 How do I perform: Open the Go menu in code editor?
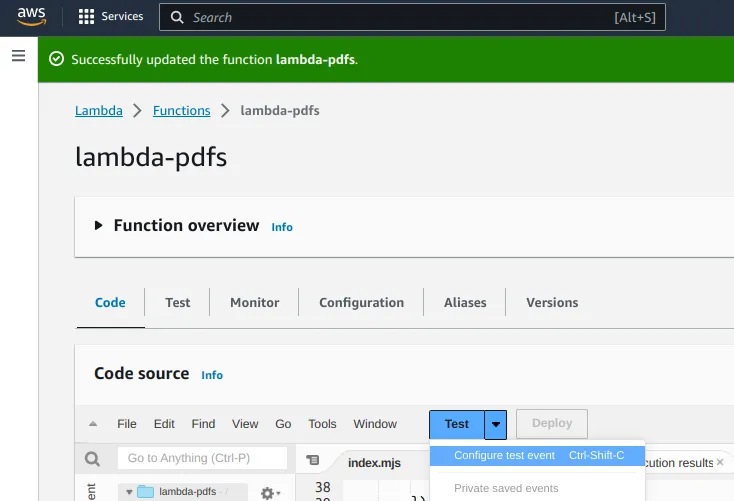pyautogui.click(x=283, y=424)
